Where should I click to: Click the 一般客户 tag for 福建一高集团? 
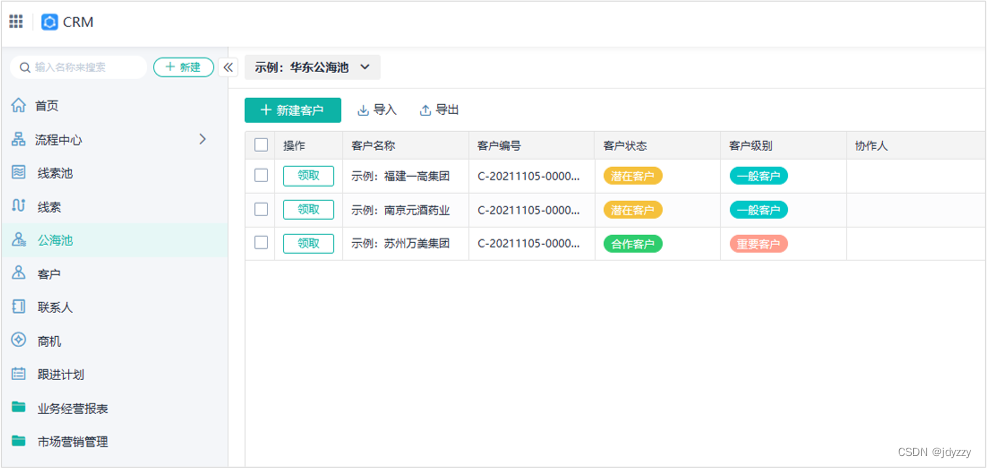pos(759,176)
